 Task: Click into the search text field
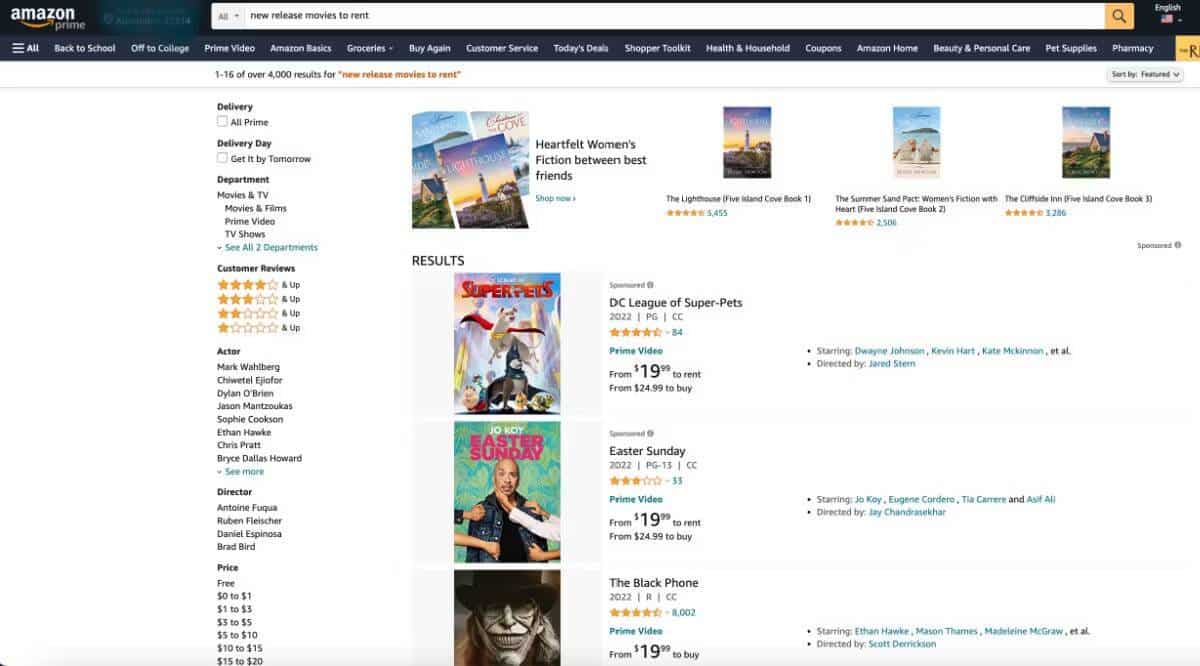coord(670,16)
